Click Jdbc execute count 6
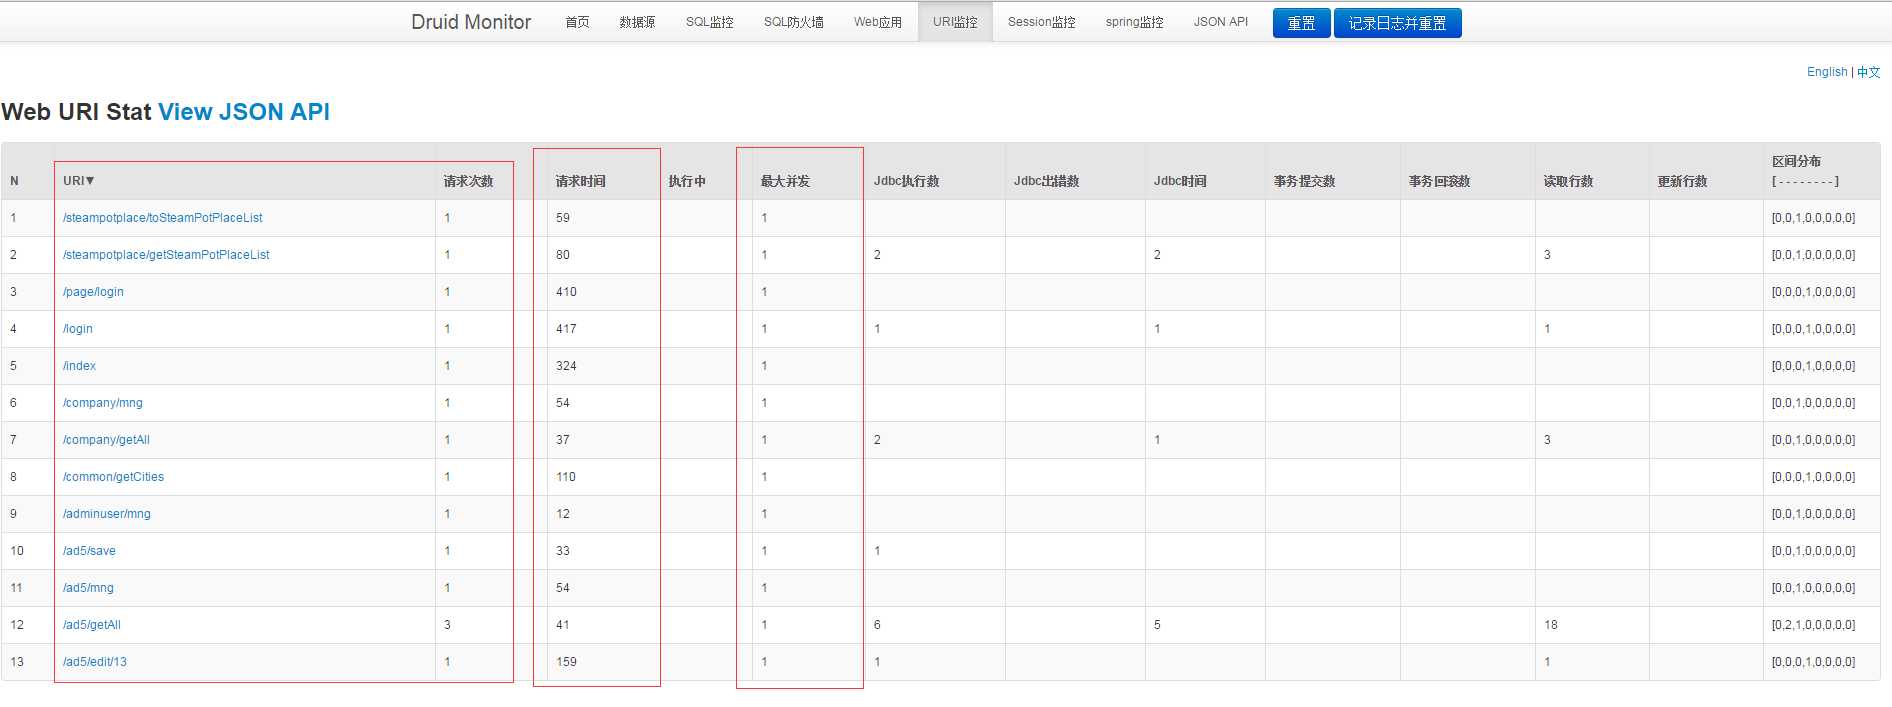This screenshot has width=1892, height=707. [x=877, y=625]
